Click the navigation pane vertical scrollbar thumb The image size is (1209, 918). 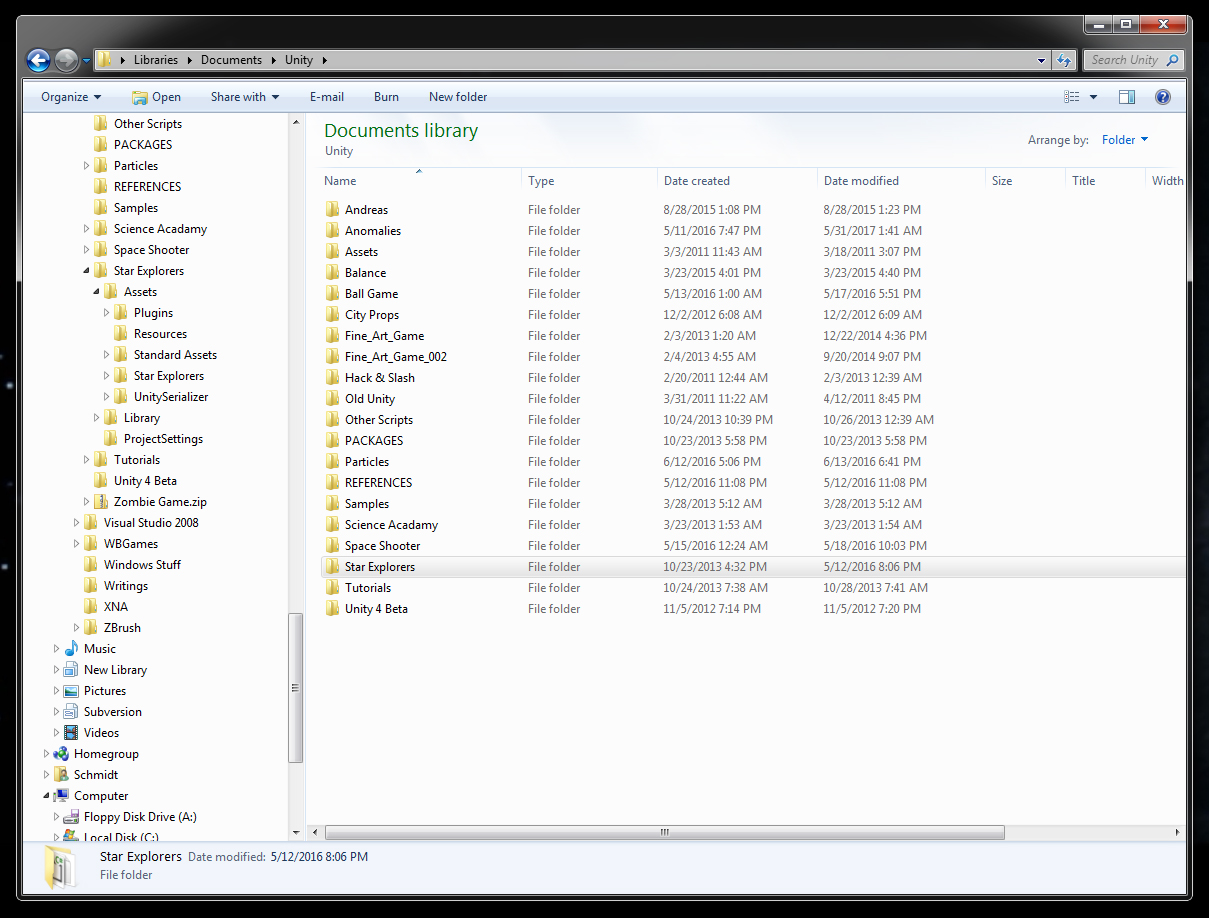coord(296,688)
